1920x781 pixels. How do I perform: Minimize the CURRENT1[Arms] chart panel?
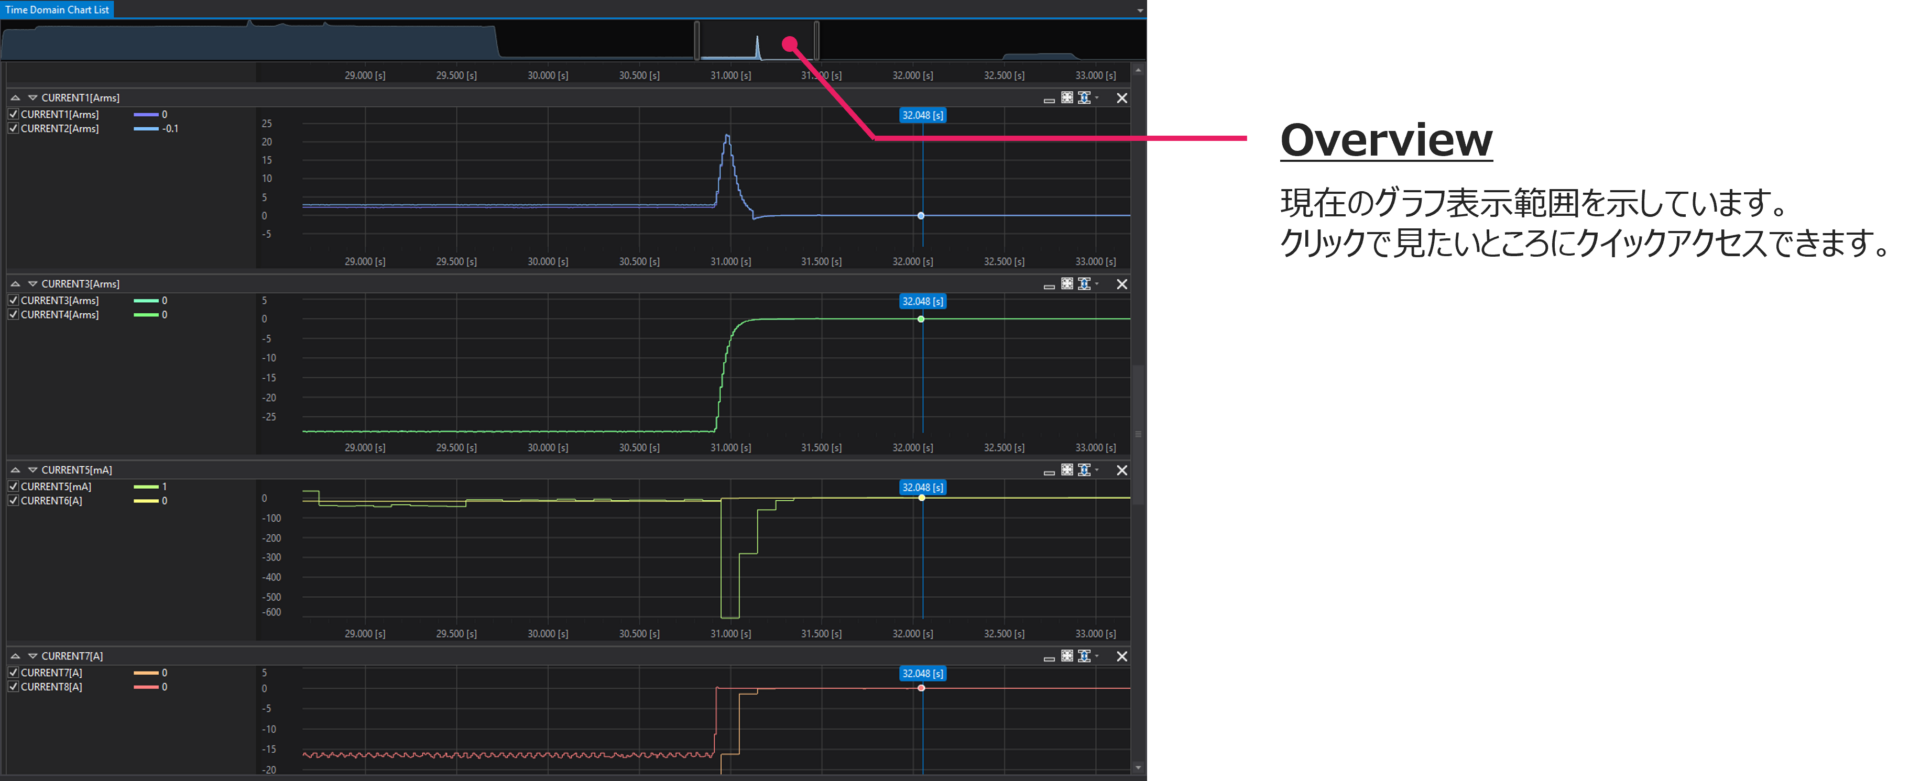click(x=1049, y=100)
